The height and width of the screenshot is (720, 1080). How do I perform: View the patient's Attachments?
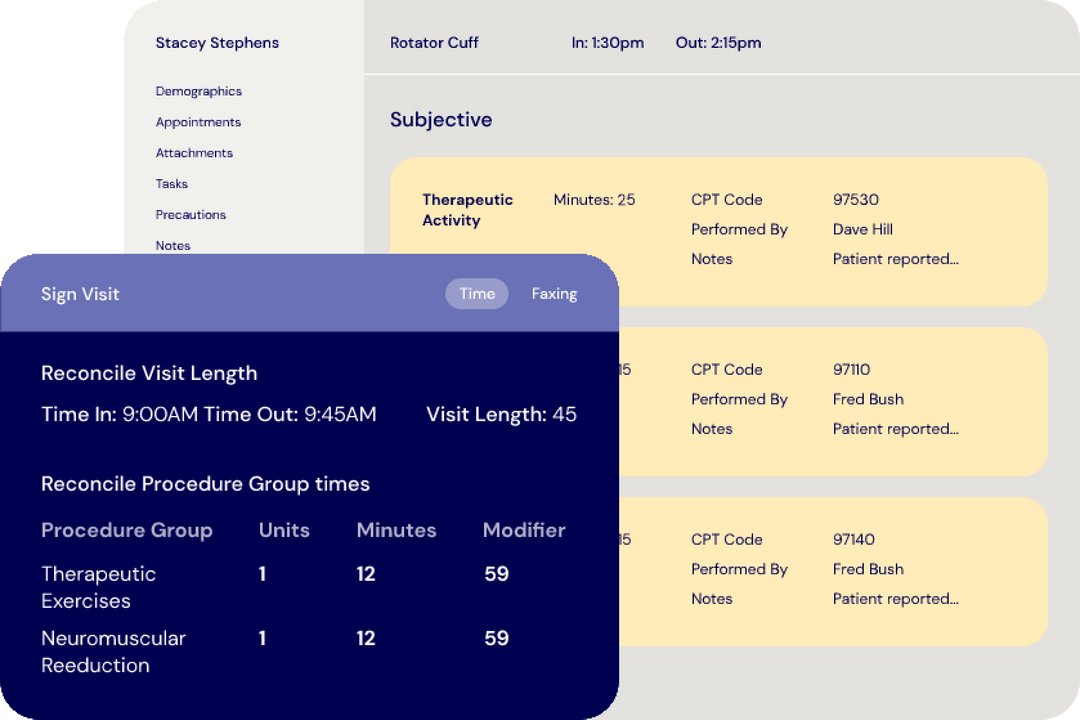194,153
